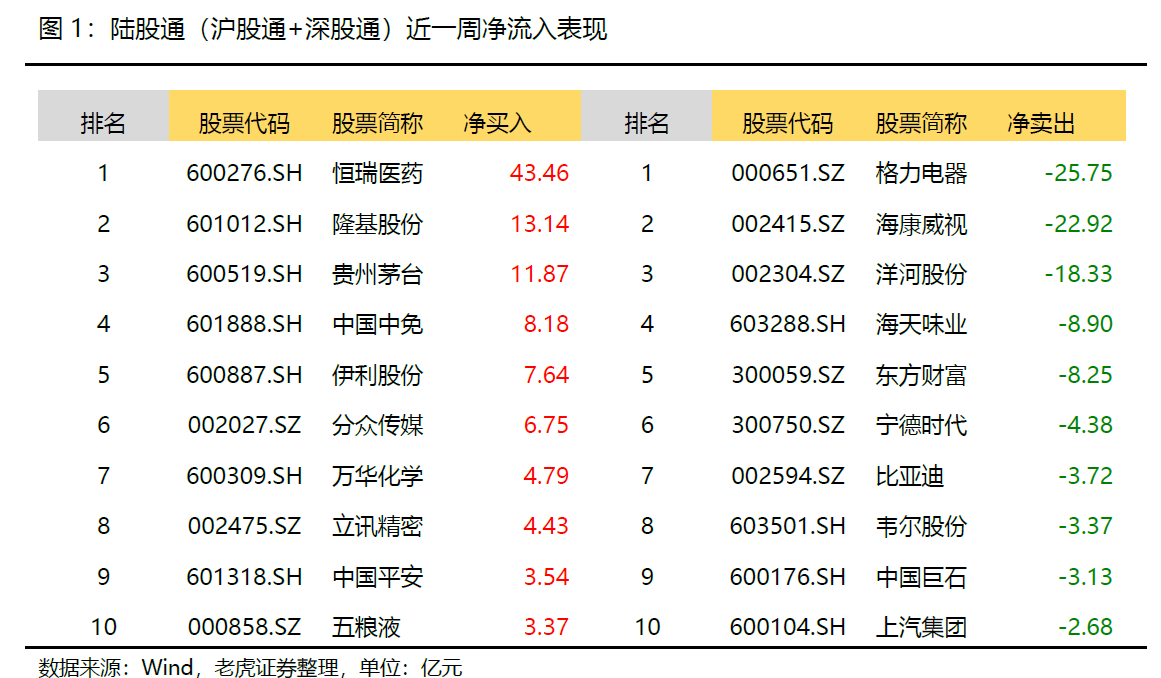Select net buy value 43.46
1161x678 pixels.
(x=539, y=173)
